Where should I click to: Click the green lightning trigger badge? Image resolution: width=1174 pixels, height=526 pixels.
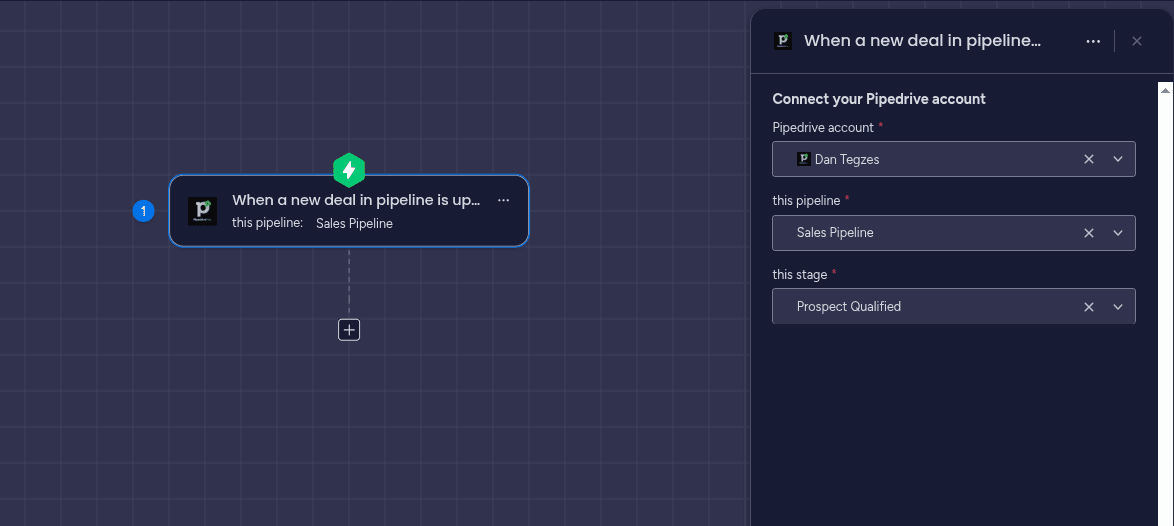[x=349, y=170]
